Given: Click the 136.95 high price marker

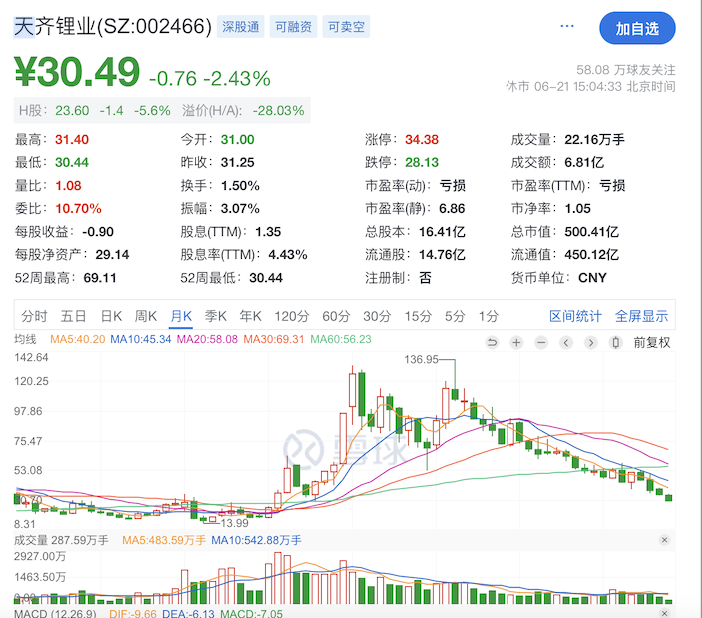Looking at the screenshot, I should click(421, 360).
